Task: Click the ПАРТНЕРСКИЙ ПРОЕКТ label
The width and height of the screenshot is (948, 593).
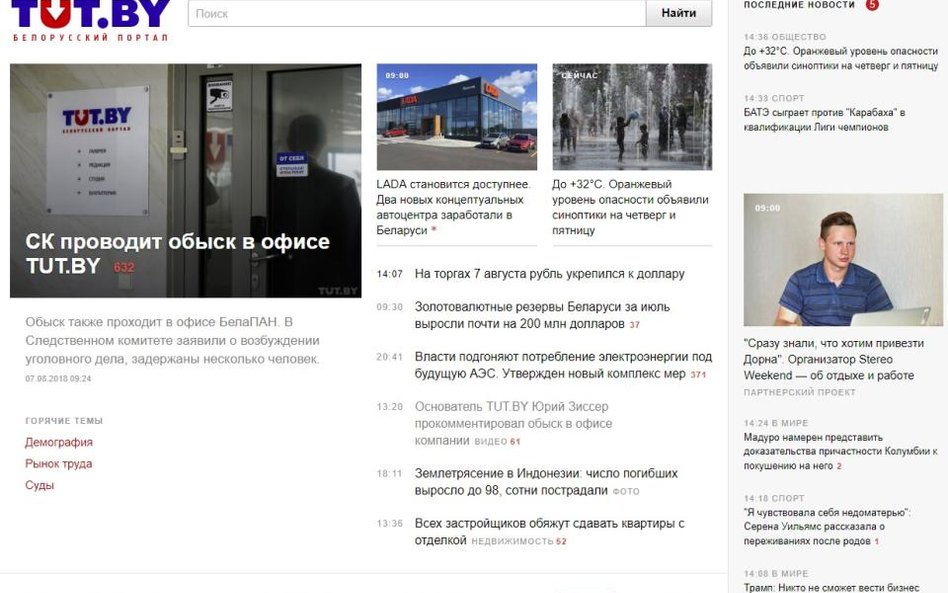Action: coord(799,392)
